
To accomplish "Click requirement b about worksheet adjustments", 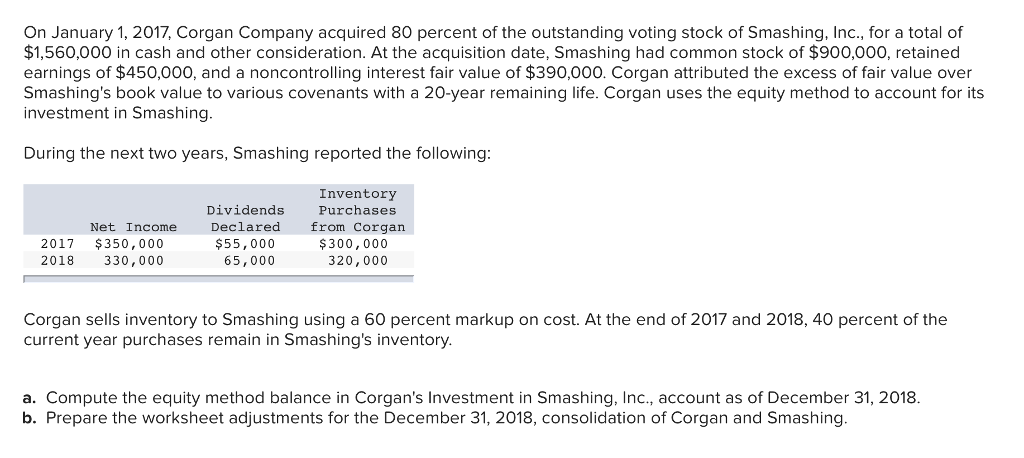I will pos(434,417).
